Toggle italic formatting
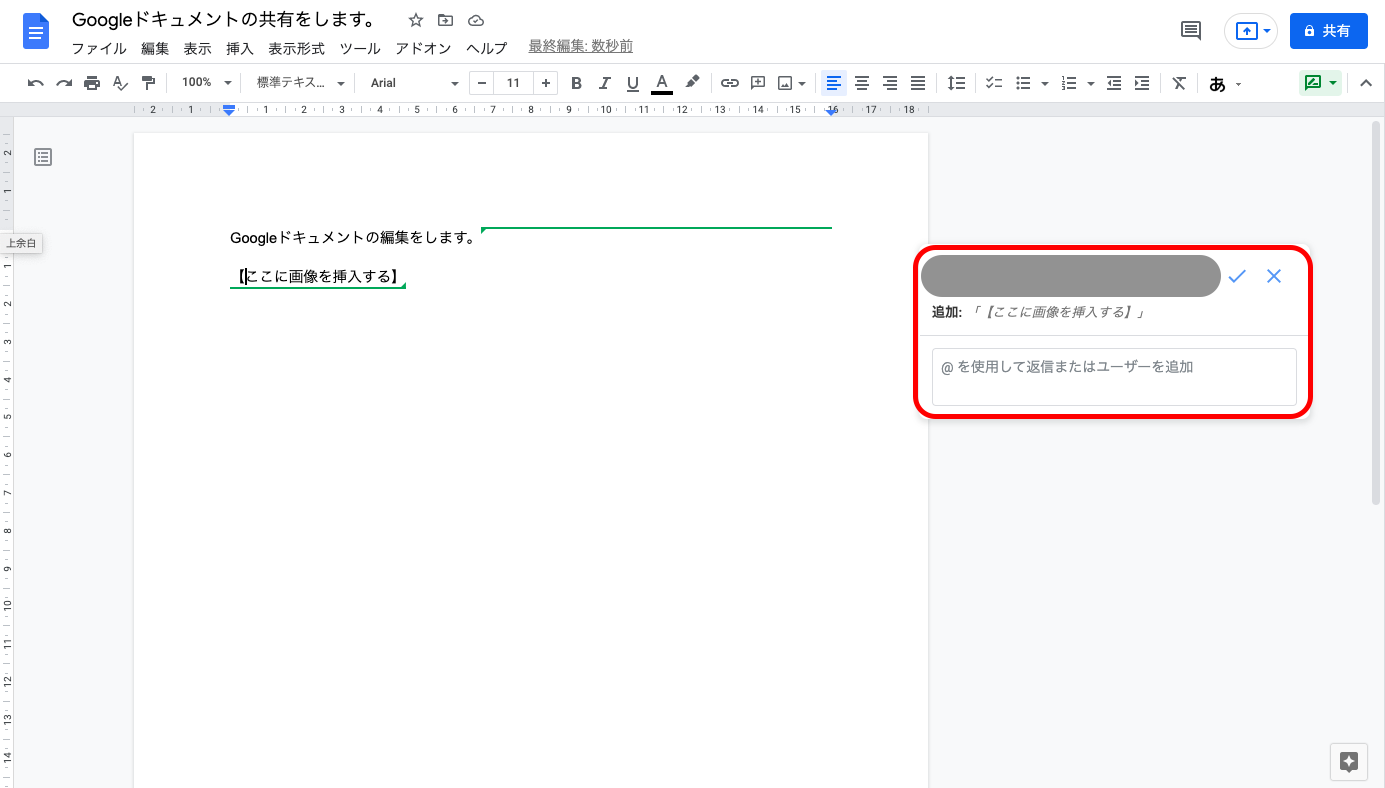 click(604, 83)
